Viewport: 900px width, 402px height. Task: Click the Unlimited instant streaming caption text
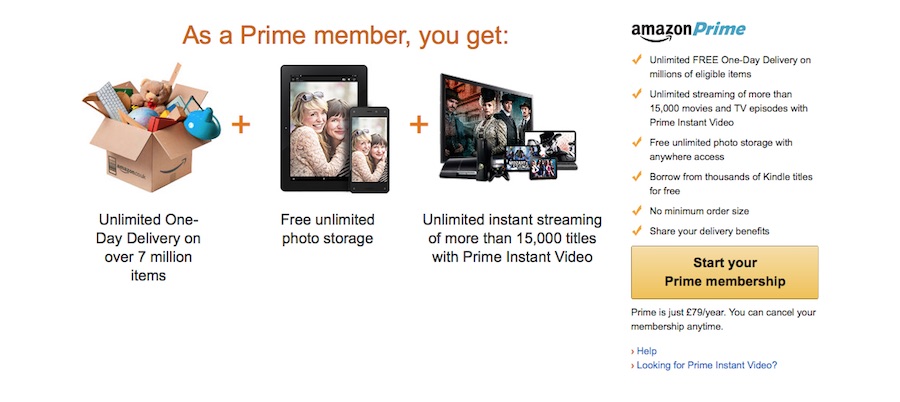[x=512, y=238]
